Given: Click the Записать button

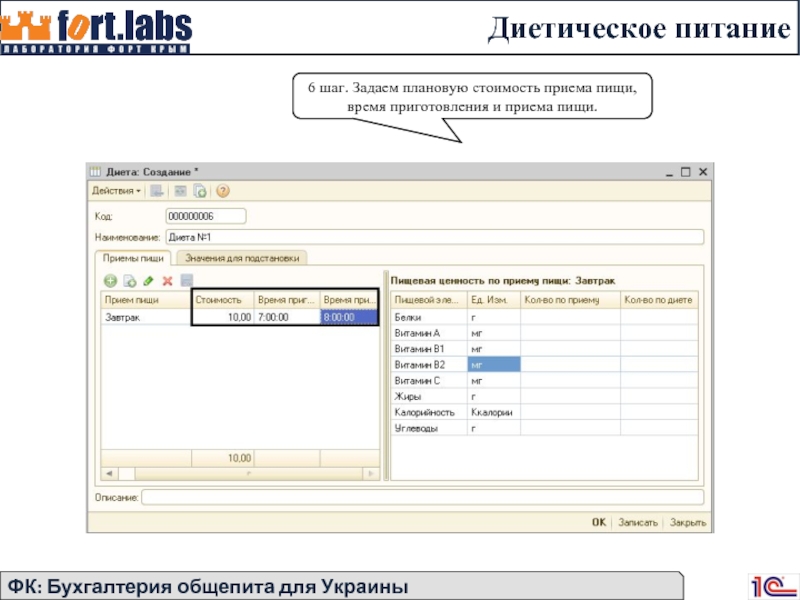Looking at the screenshot, I should tap(638, 522).
